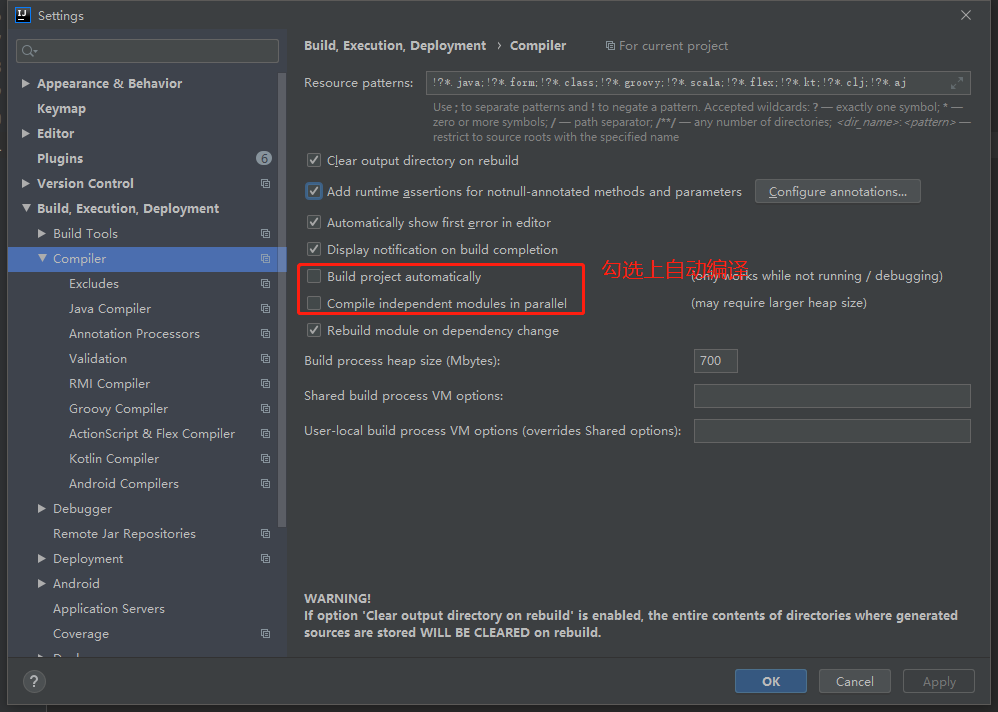The image size is (998, 712).
Task: Open Coverage settings page
Action: [81, 634]
